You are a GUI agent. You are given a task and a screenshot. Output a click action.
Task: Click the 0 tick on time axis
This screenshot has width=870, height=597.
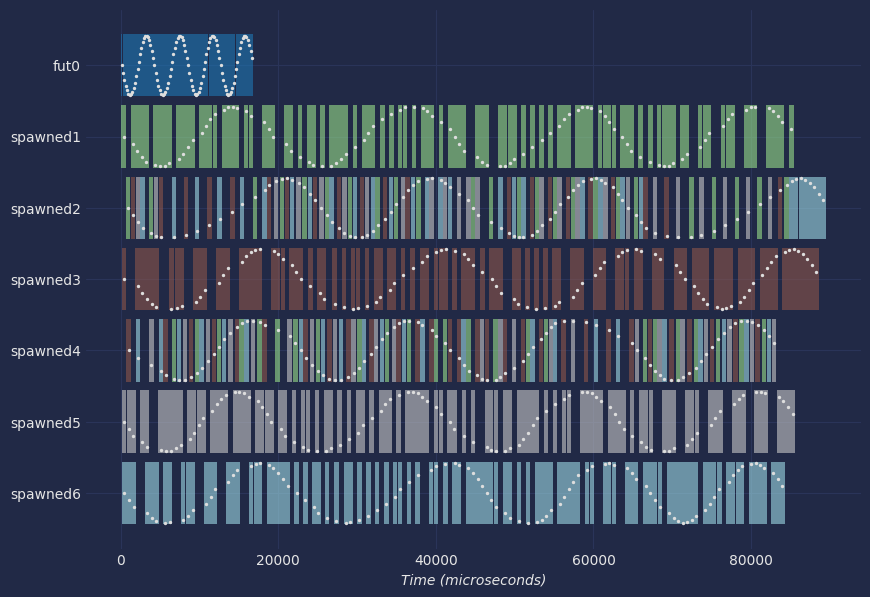pos(122,560)
